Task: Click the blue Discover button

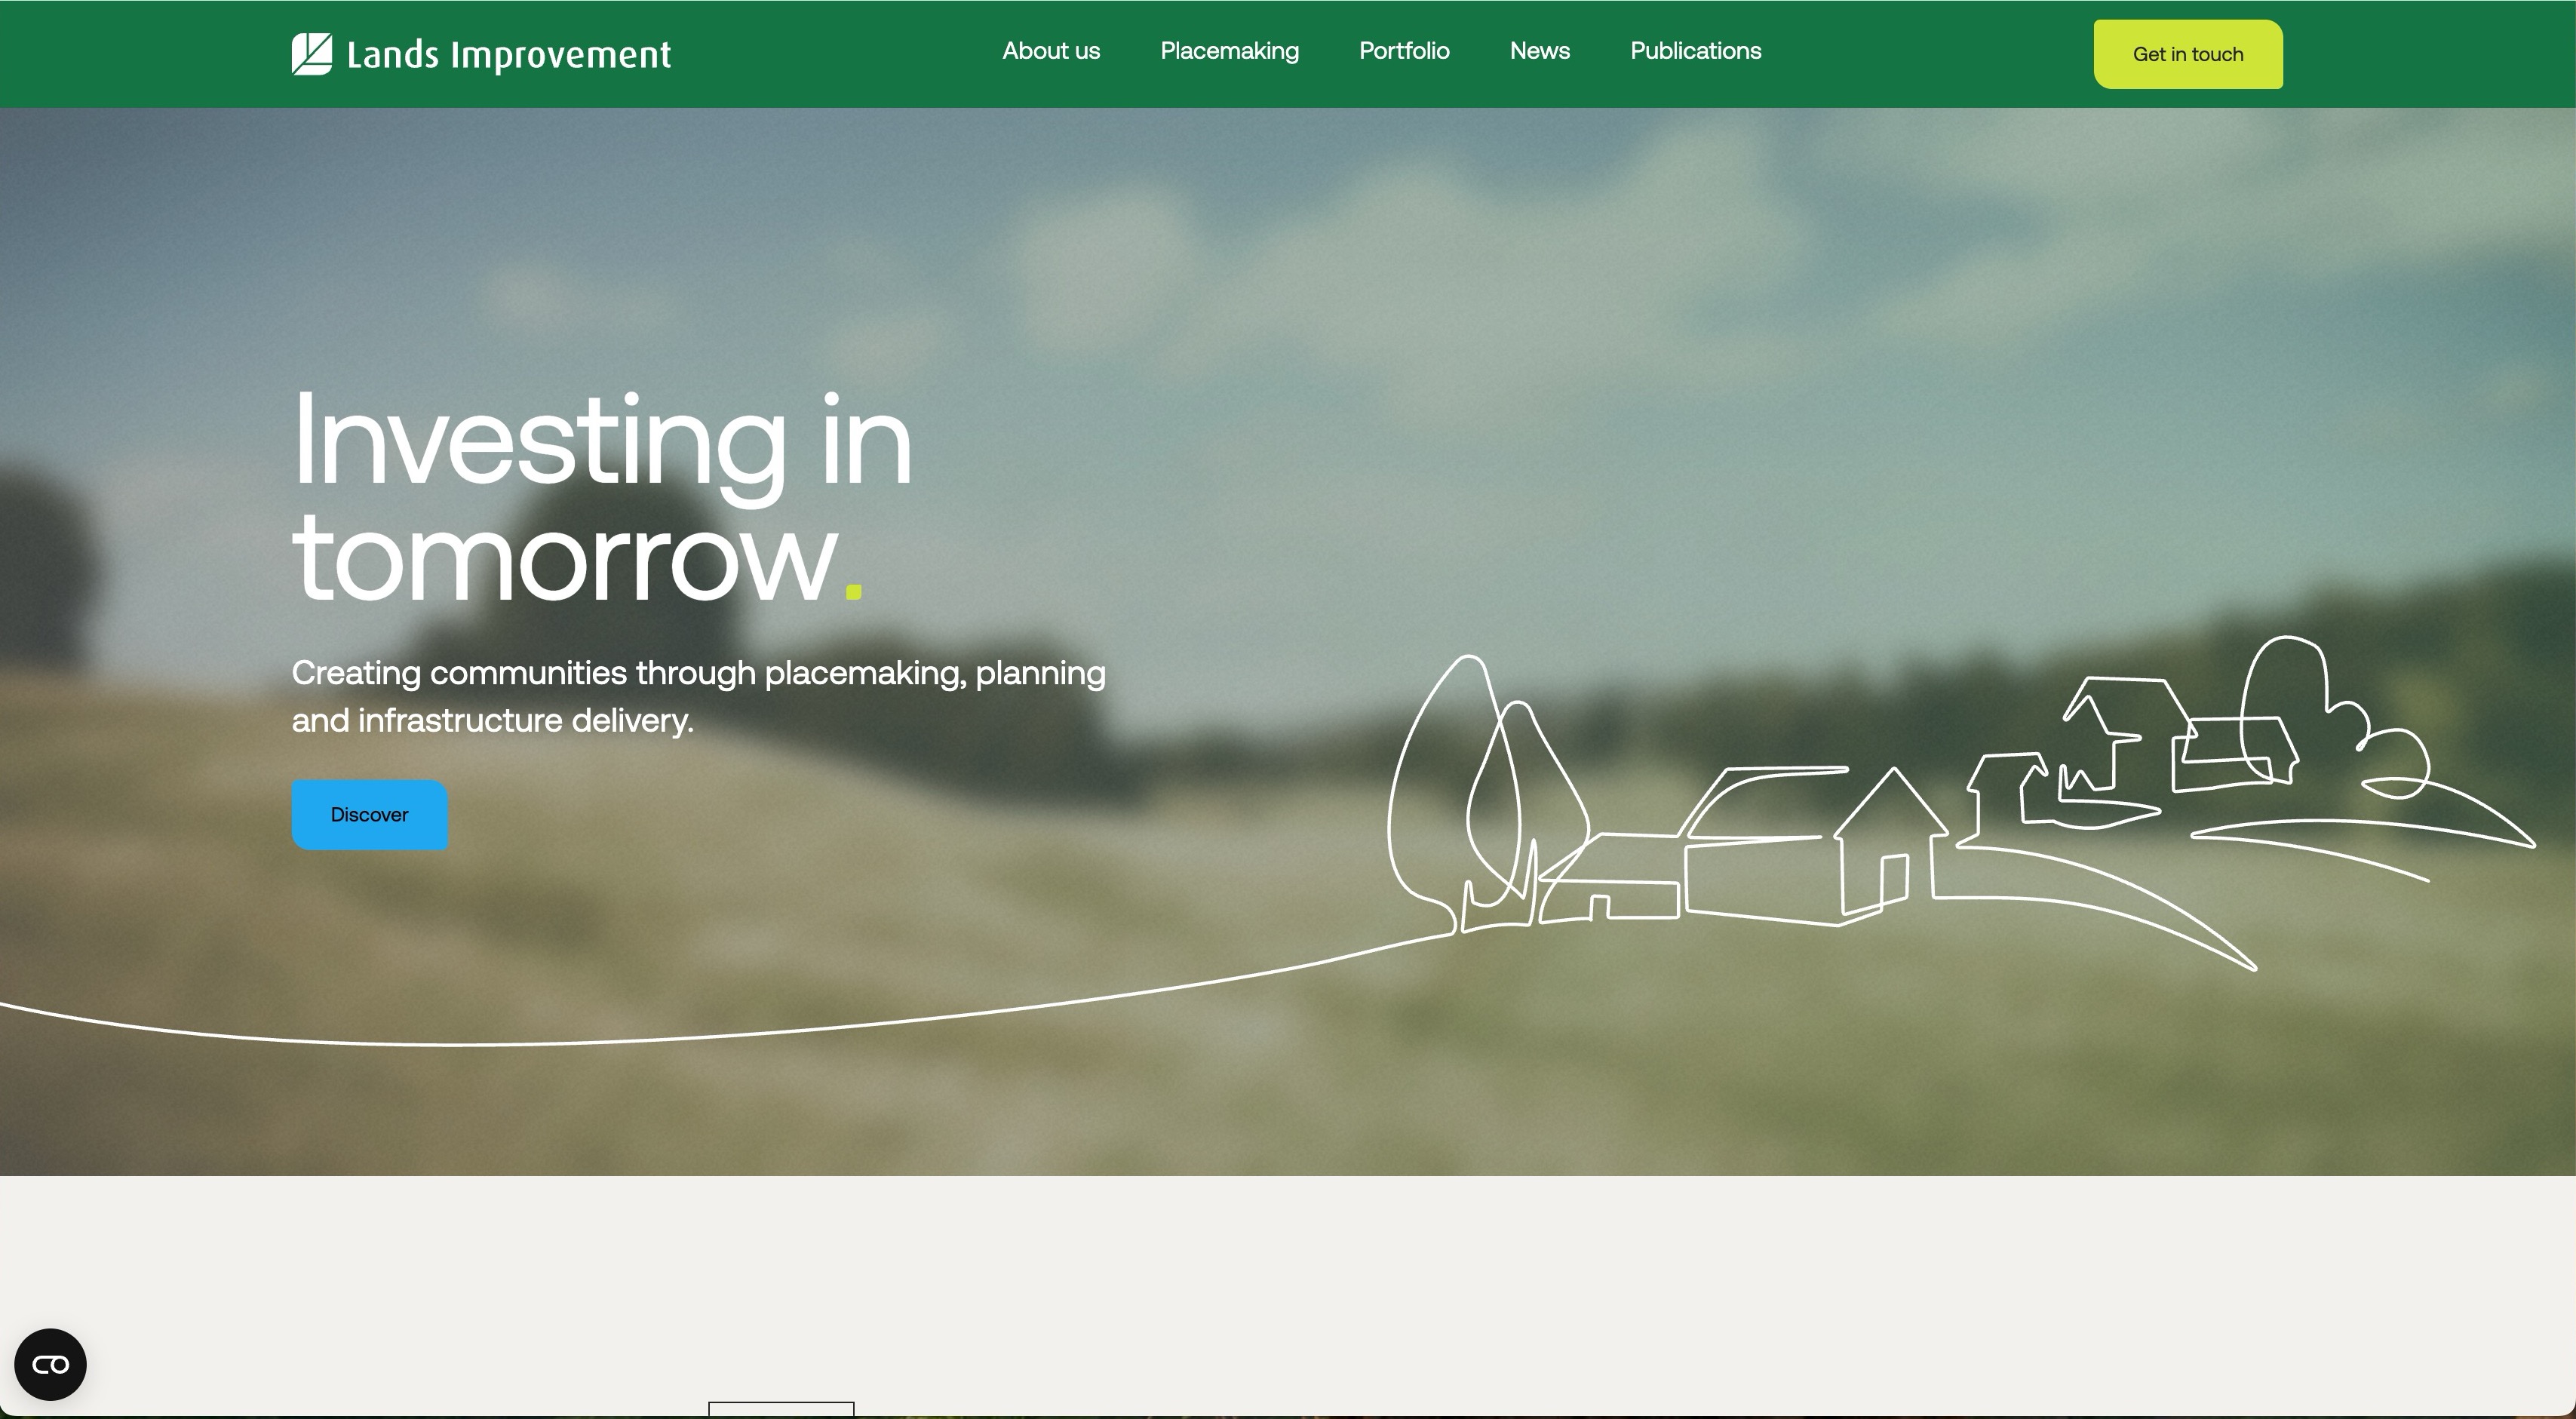Action: pyautogui.click(x=369, y=815)
